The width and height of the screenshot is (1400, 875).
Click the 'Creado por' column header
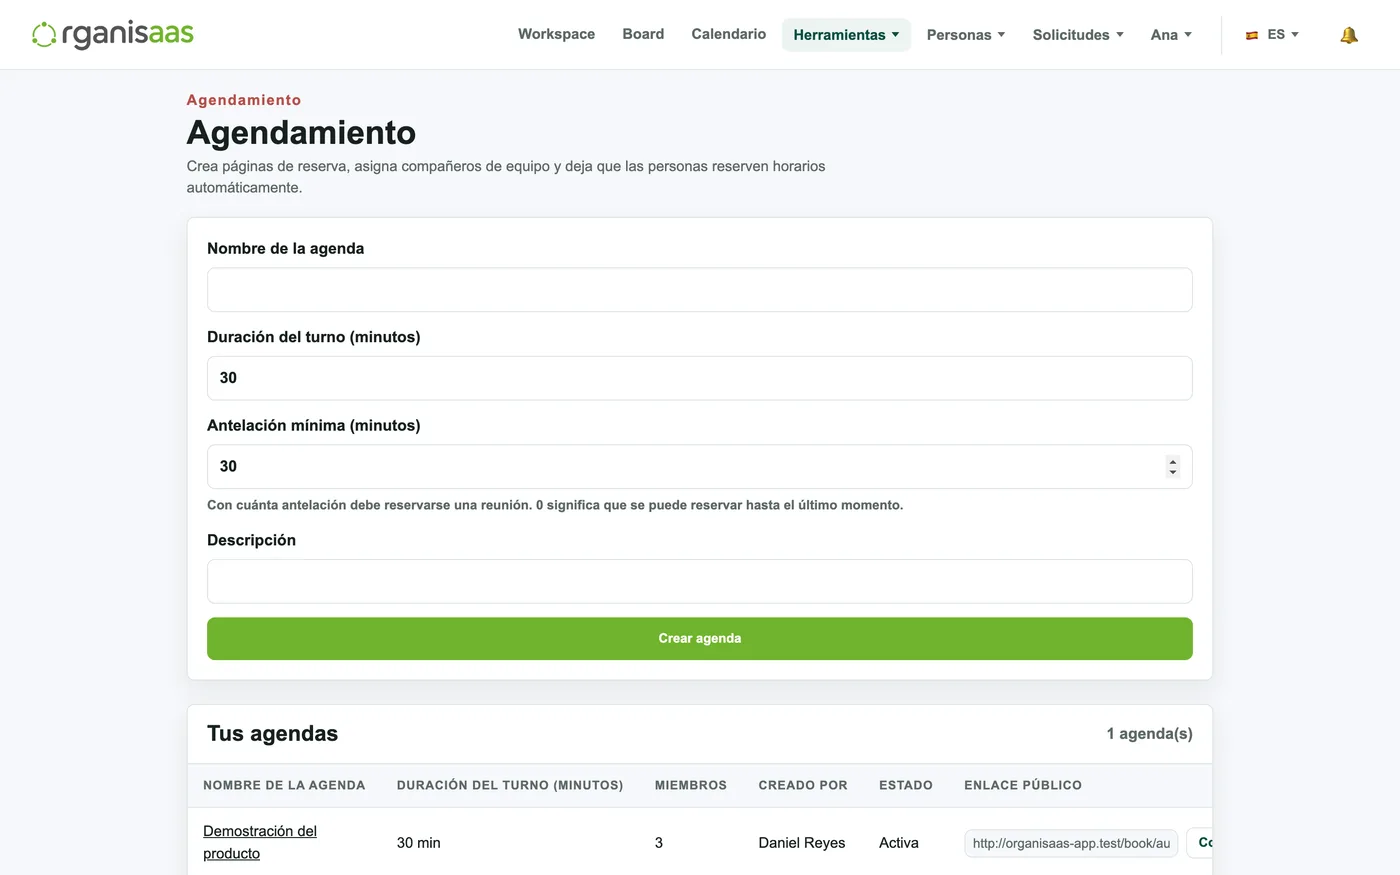803,786
